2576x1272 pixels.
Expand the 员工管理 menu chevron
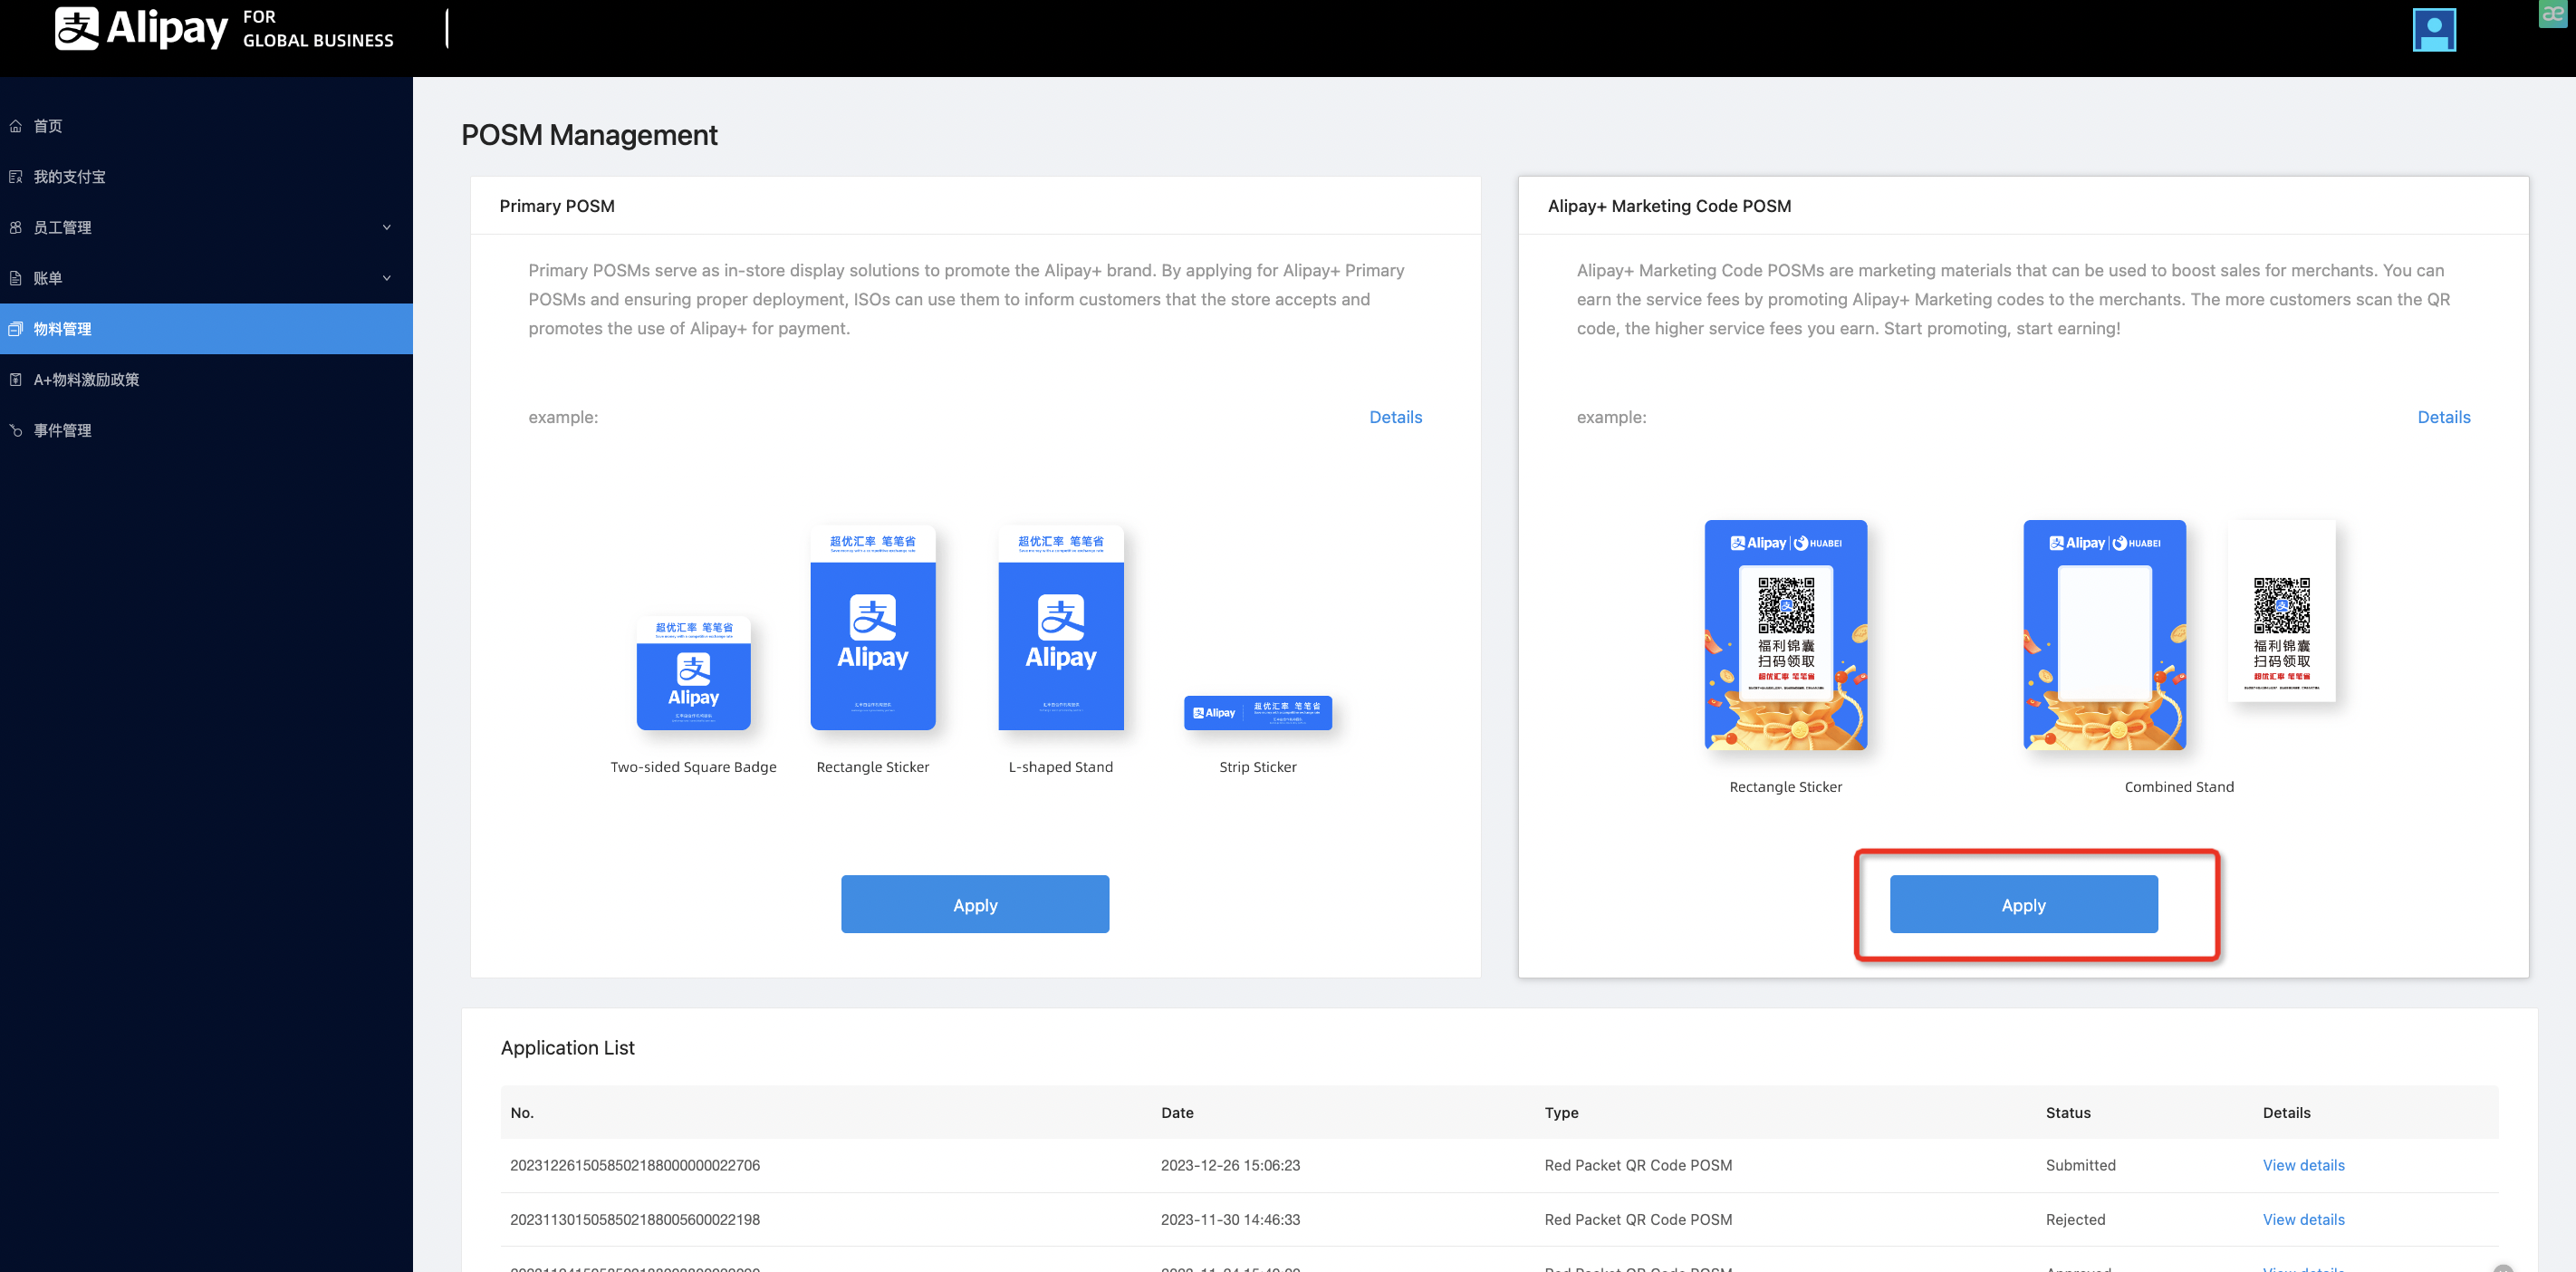(x=387, y=228)
